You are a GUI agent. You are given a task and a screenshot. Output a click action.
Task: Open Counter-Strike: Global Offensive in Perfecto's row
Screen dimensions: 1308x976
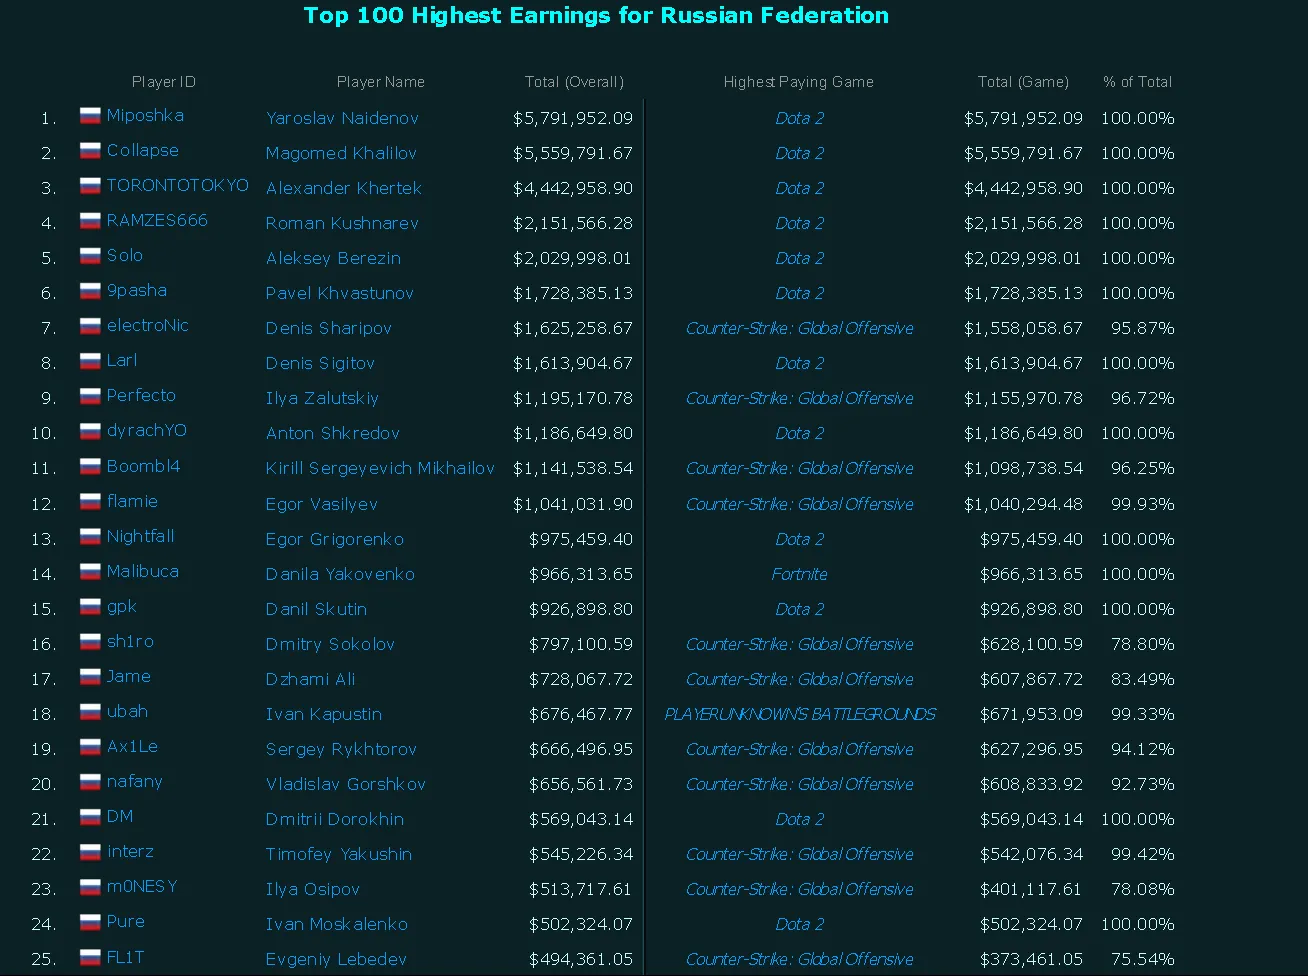800,399
